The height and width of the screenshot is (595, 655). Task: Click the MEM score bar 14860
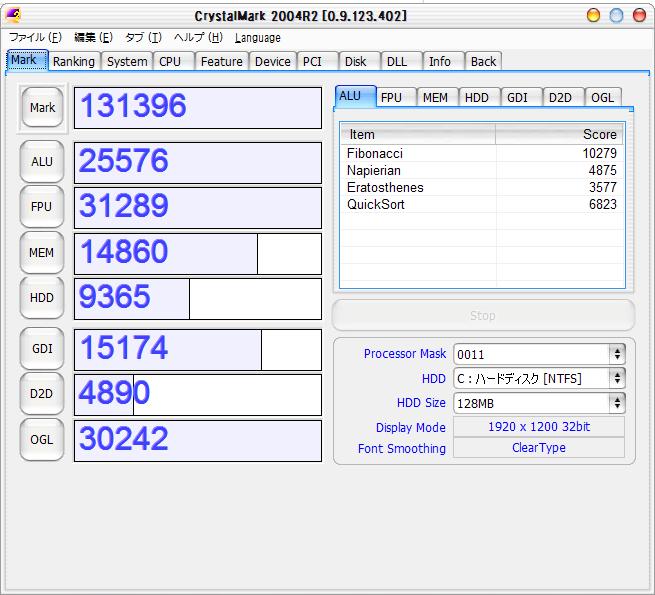pos(198,254)
